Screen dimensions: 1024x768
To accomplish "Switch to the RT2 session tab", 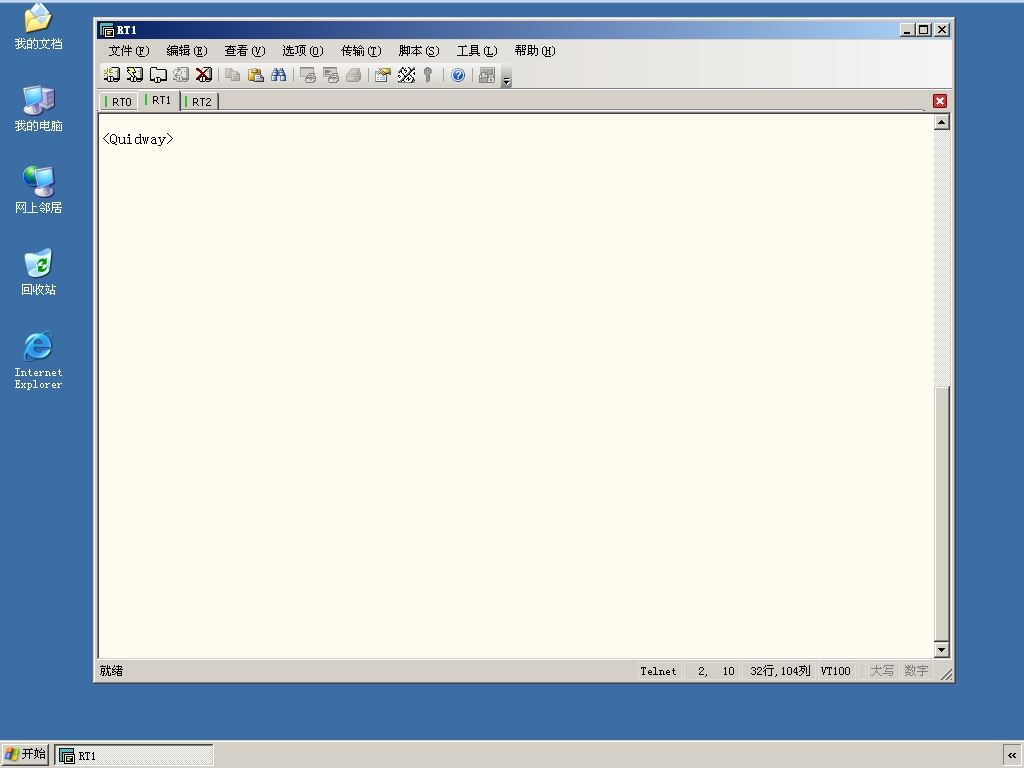I will (199, 102).
